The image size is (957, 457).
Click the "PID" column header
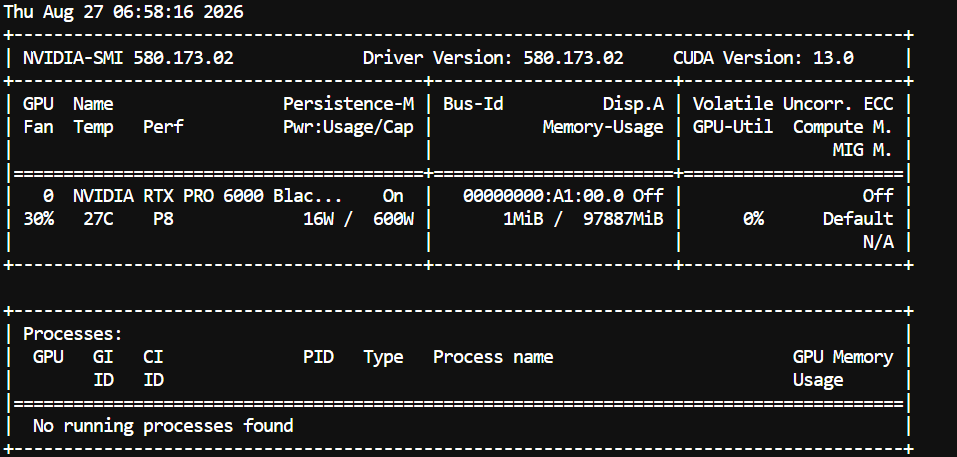pyautogui.click(x=318, y=357)
